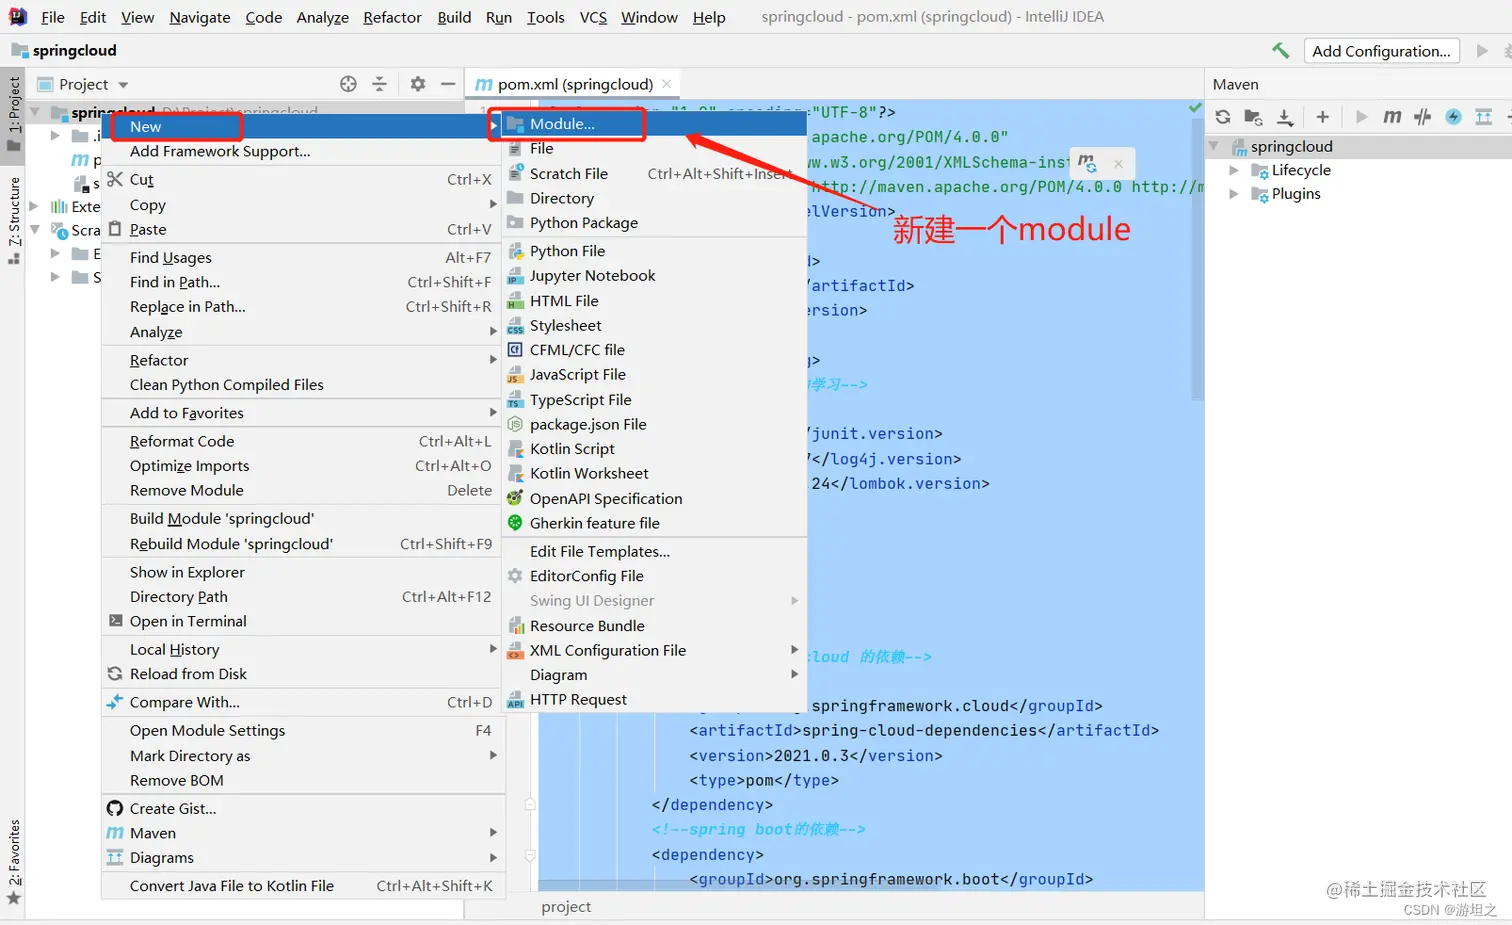Close the pom.xml editor tab

(x=667, y=84)
